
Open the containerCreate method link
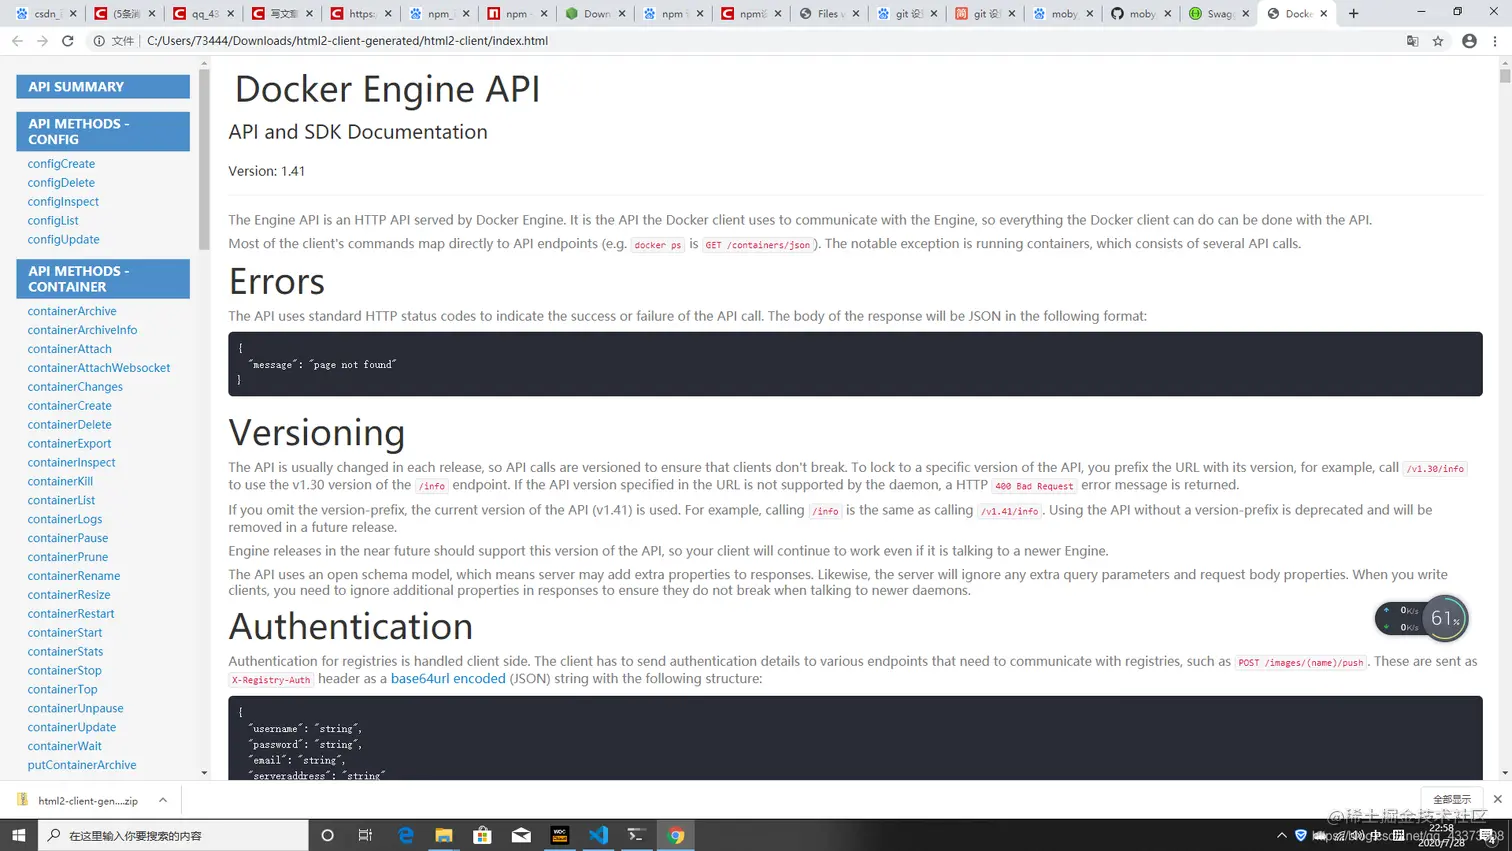click(x=69, y=406)
